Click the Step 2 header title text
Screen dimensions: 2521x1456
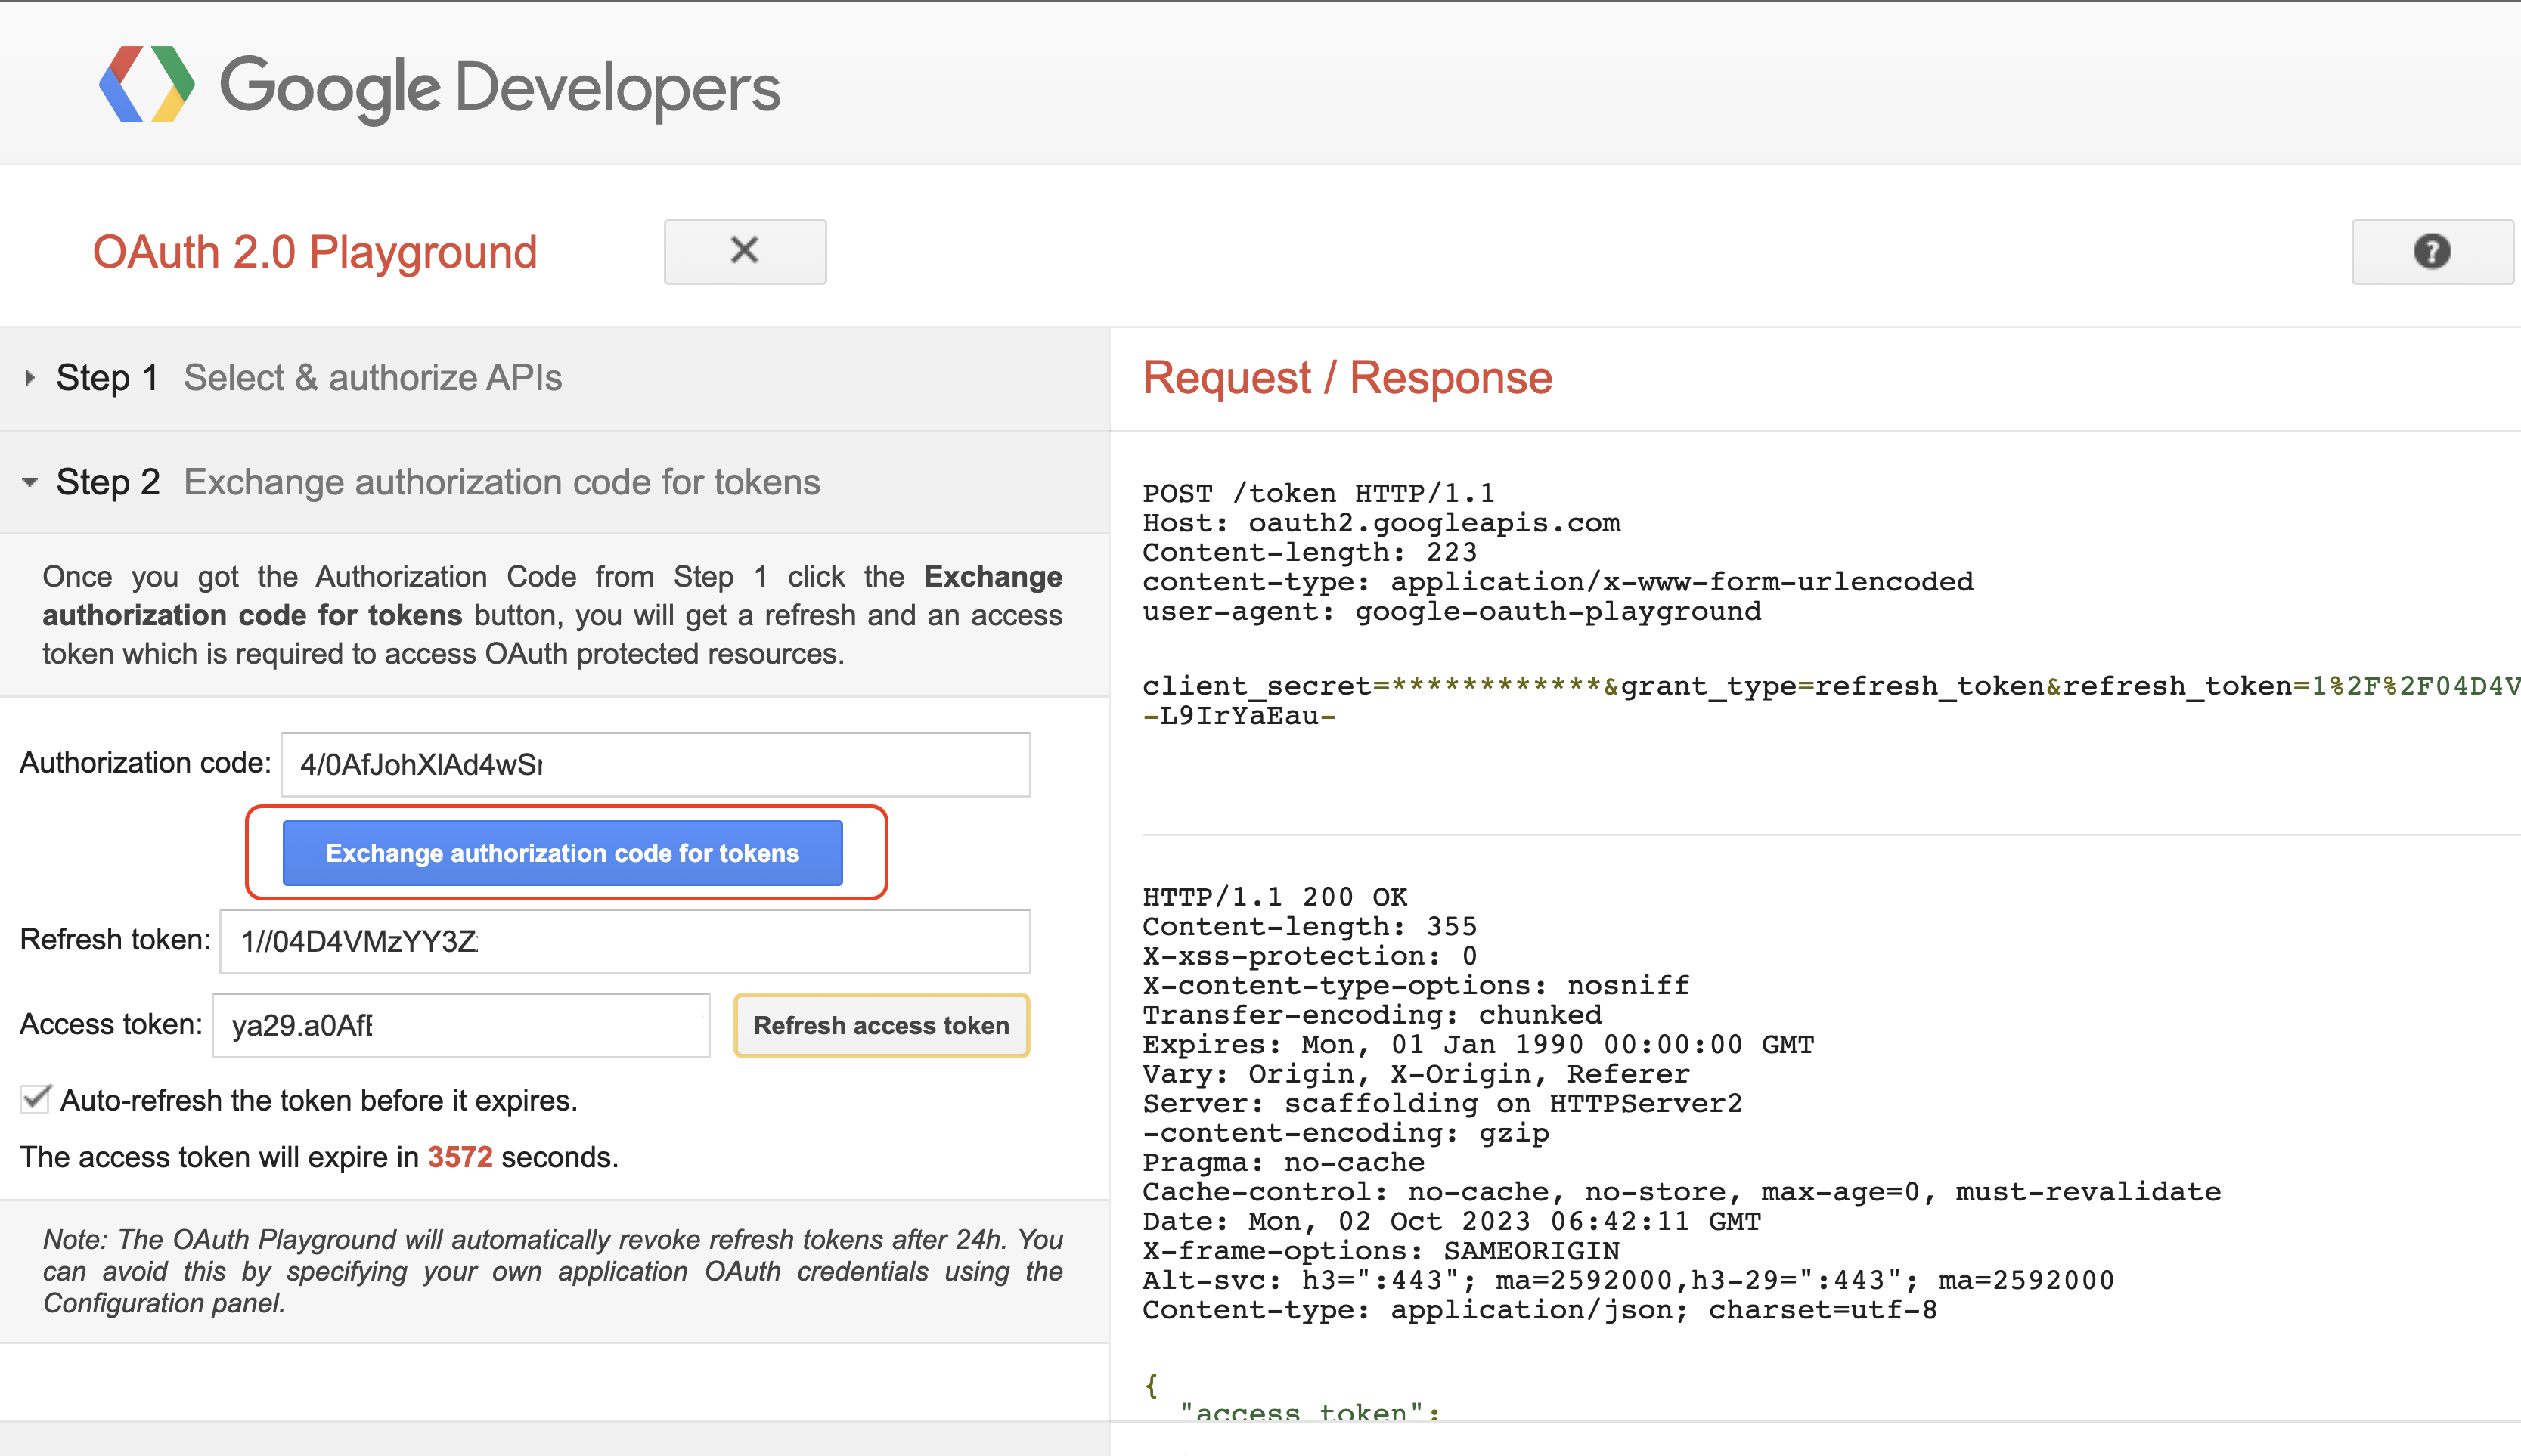pos(501,482)
